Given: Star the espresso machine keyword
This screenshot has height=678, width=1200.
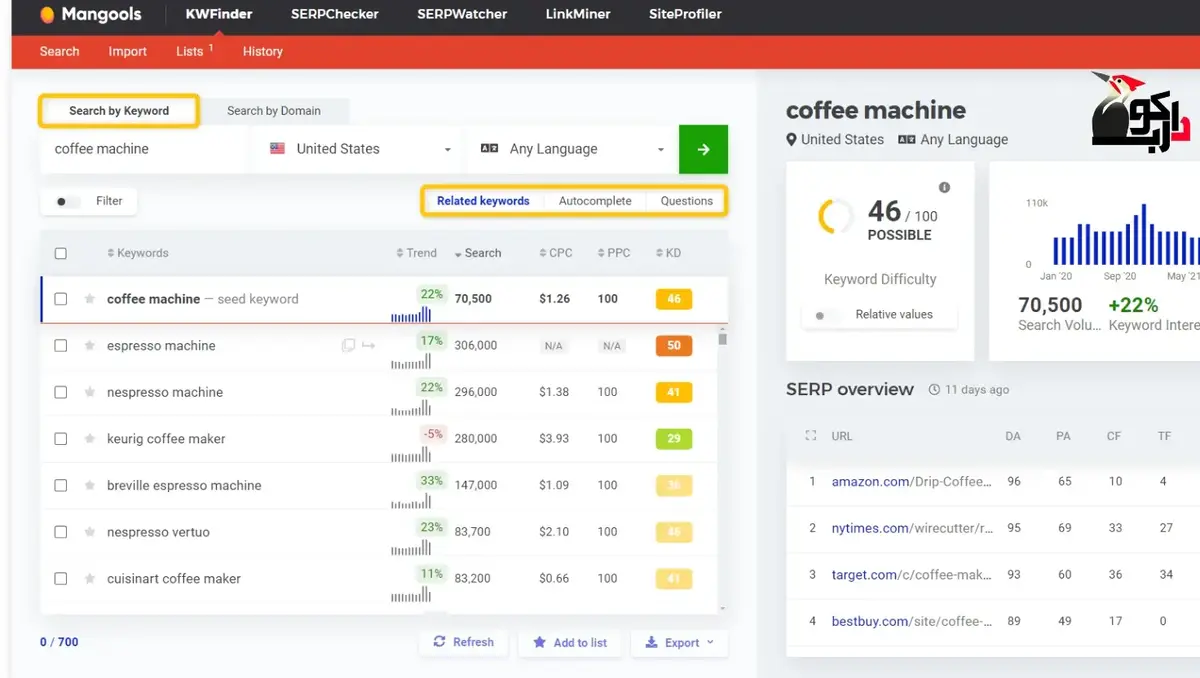Looking at the screenshot, I should coord(89,346).
